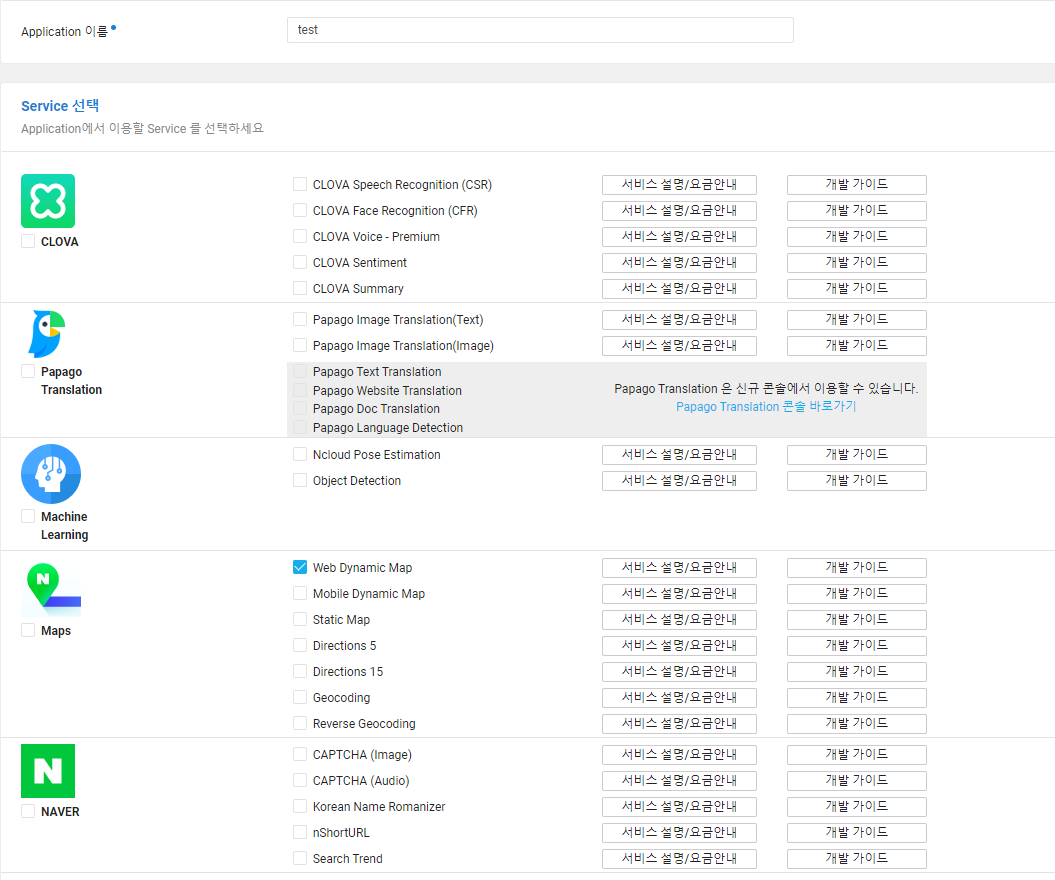Click the NAVER green N logo
Image resolution: width=1055 pixels, height=880 pixels.
(x=48, y=771)
